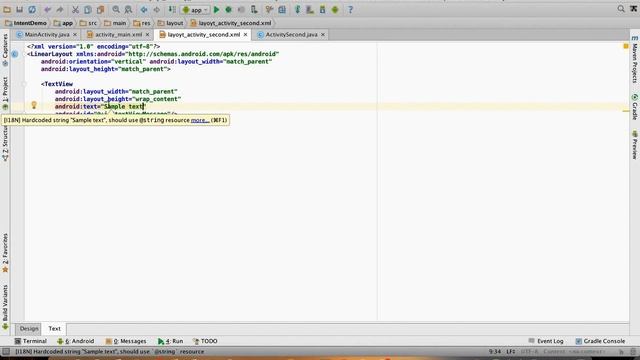640x360 pixels.
Task: Click the tool windows toggle icon in status bar
Action: [x=6, y=351]
